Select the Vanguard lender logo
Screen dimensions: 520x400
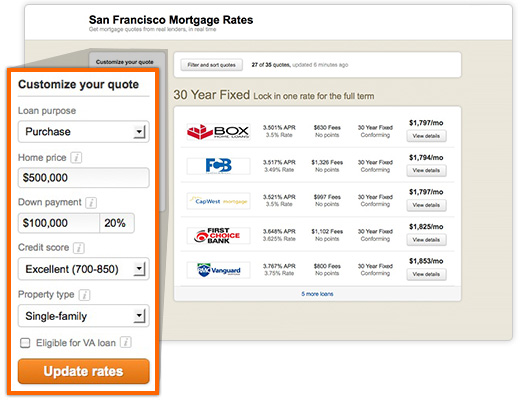218,270
